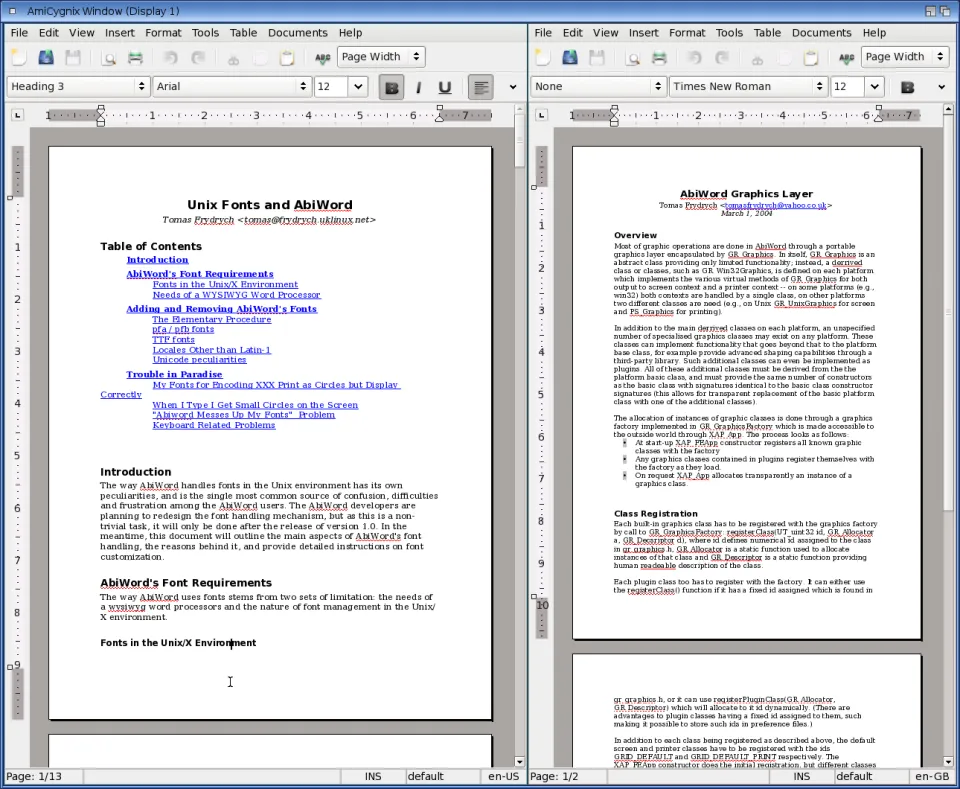Click the Paste icon in left toolbar
This screenshot has width=960, height=789.
[287, 58]
